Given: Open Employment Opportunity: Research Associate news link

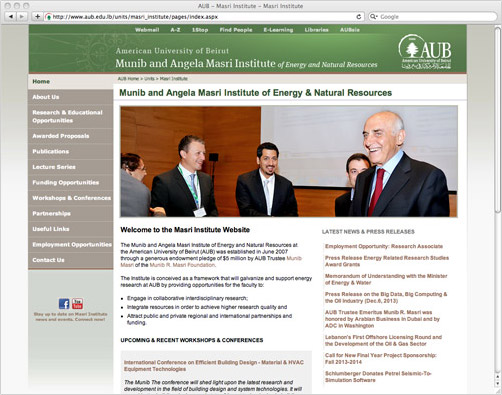Looking at the screenshot, I should [384, 246].
